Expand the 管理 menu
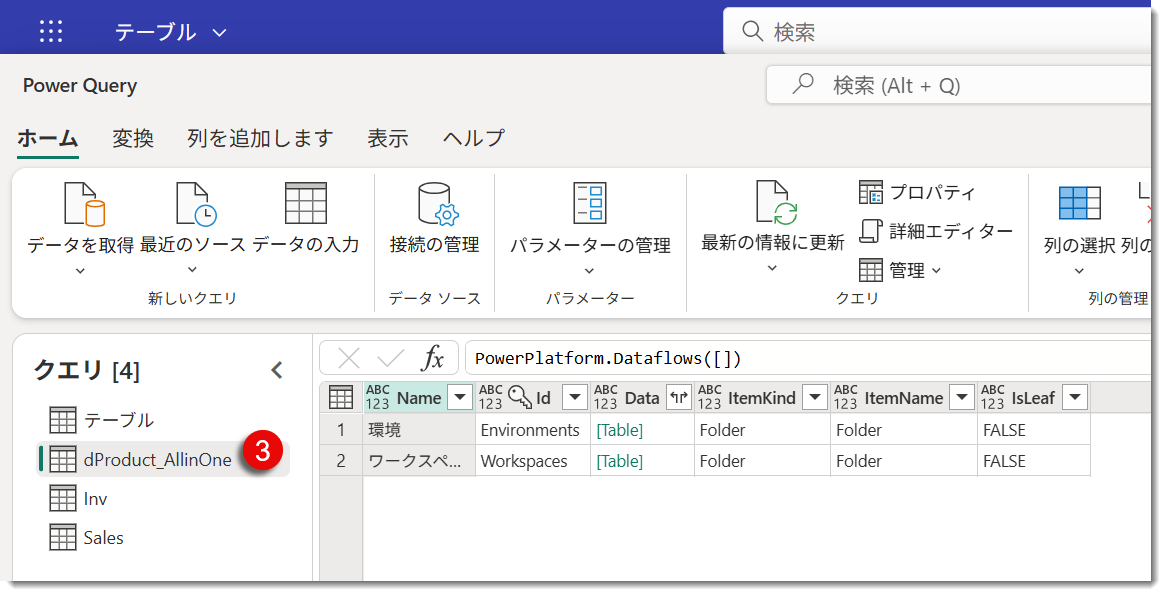The height and width of the screenshot is (596, 1166). [901, 270]
